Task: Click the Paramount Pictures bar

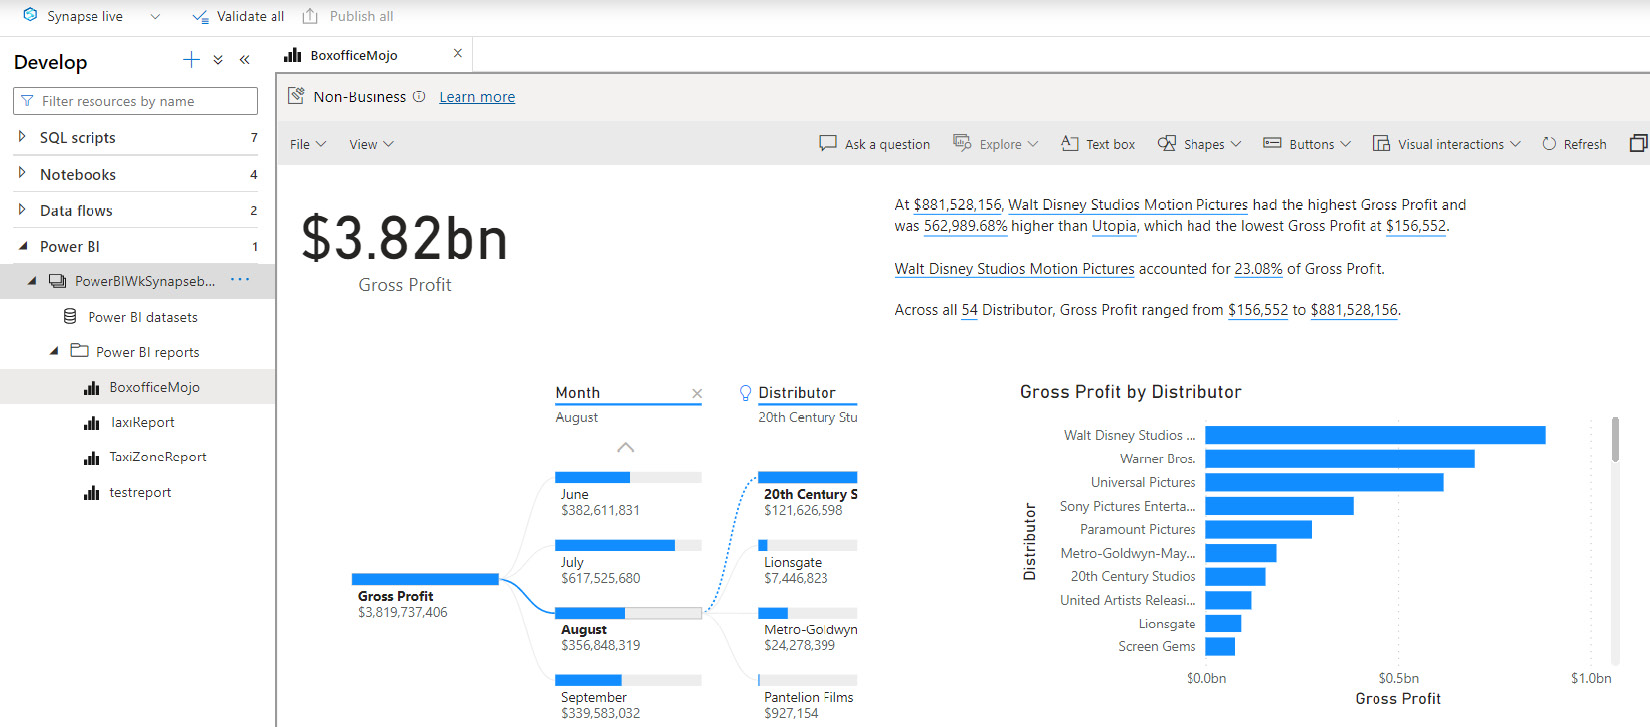Action: click(x=1258, y=529)
